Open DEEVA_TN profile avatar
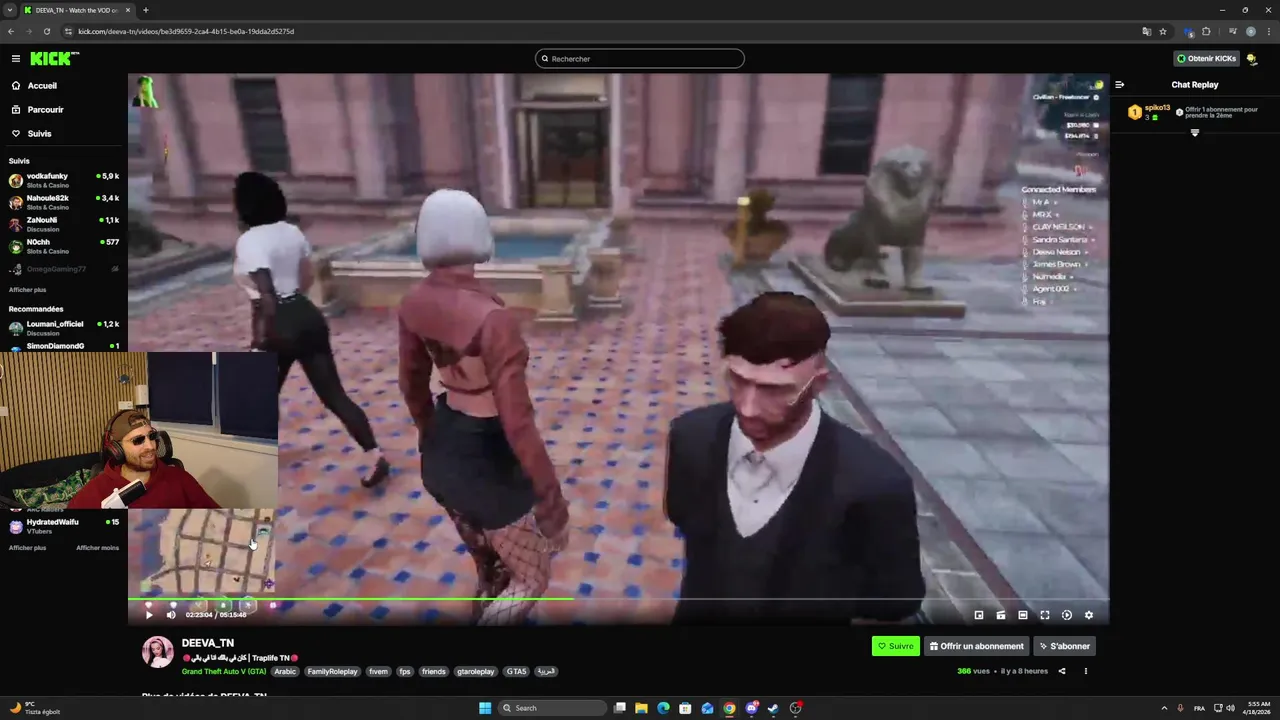 157,652
